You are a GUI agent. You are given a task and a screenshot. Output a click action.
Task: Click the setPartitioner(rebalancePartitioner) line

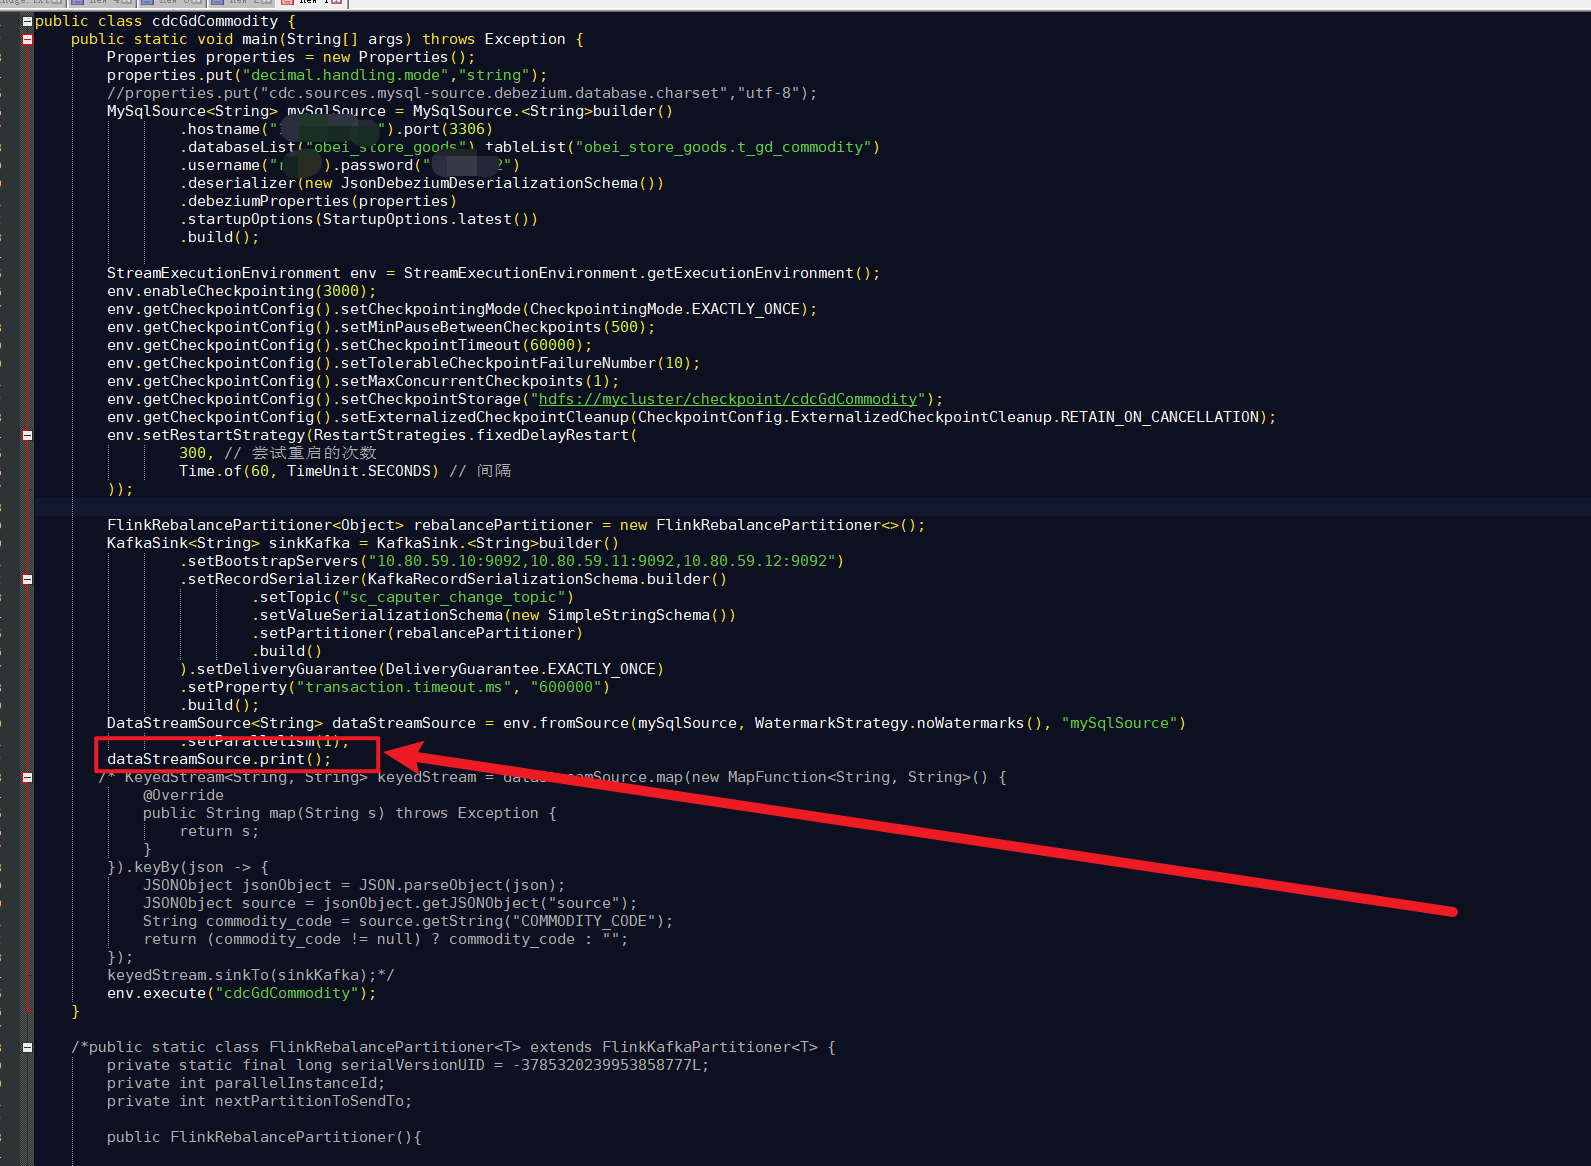pyautogui.click(x=418, y=633)
